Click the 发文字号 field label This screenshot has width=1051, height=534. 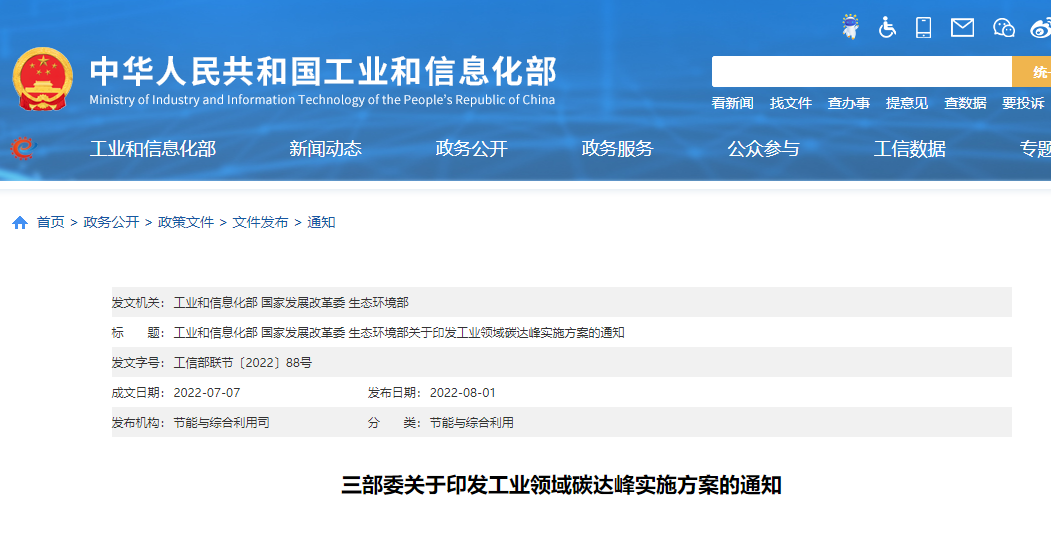(x=138, y=363)
